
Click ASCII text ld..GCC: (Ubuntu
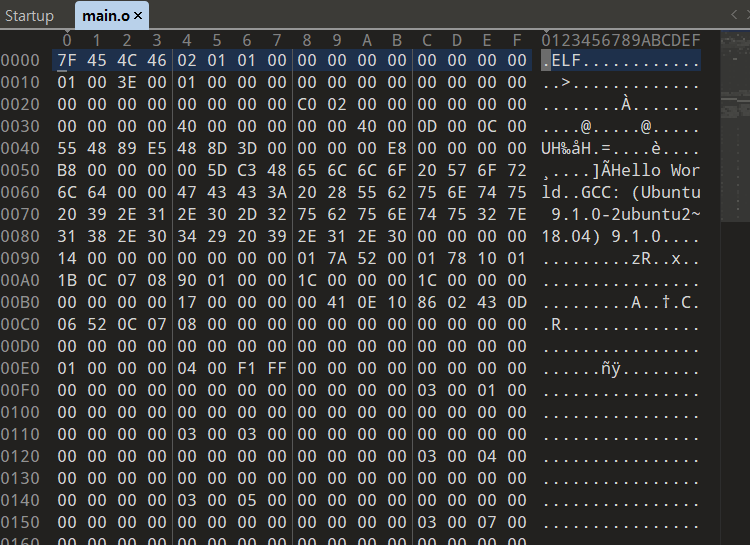click(621, 192)
